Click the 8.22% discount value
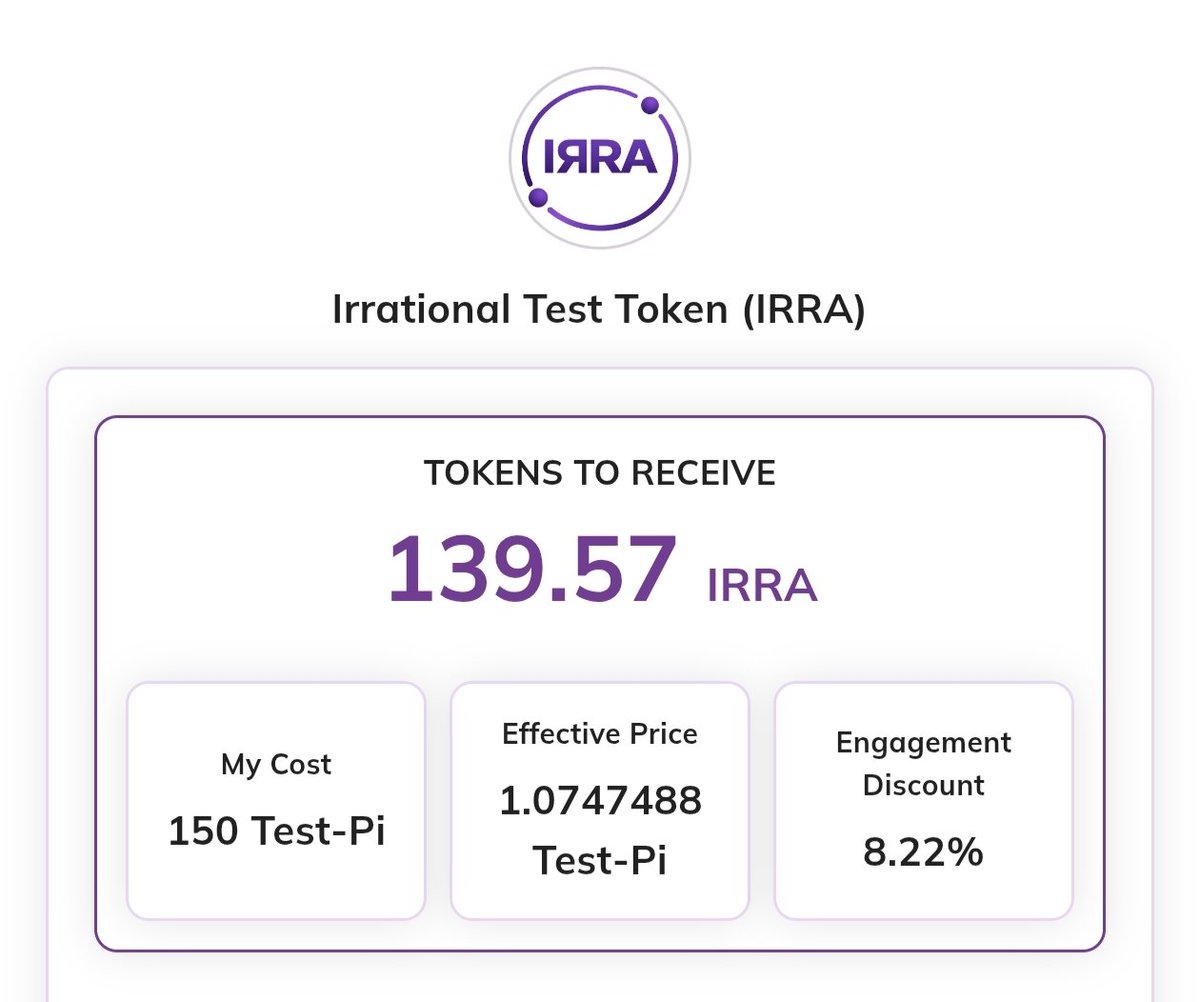Screen dimensions: 1200x1002 tap(924, 852)
